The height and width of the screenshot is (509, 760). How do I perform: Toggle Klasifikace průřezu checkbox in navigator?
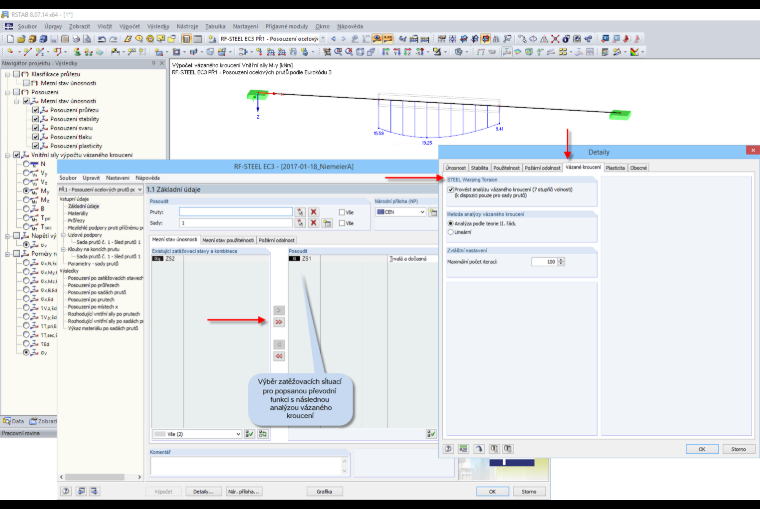tap(17, 74)
